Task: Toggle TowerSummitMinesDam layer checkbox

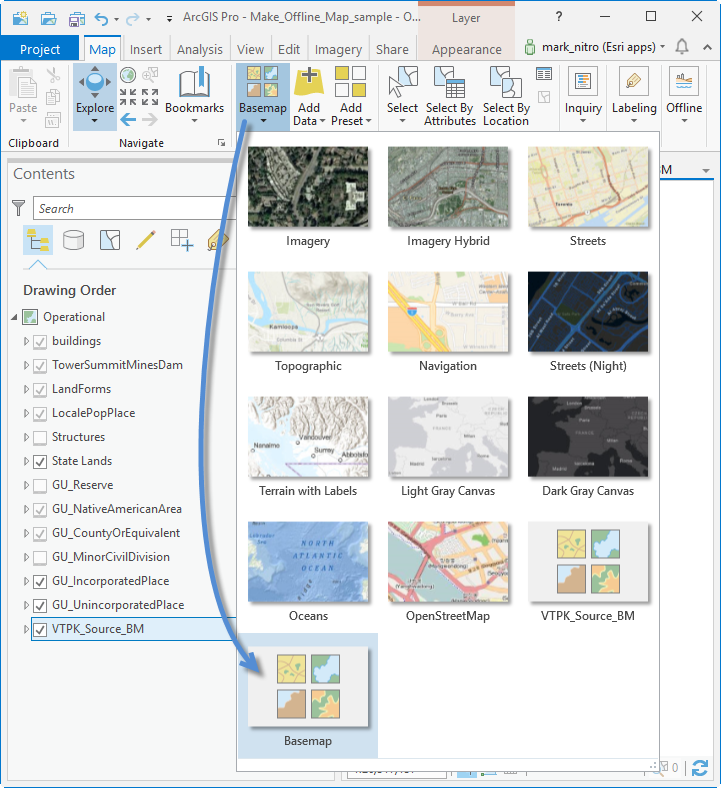Action: [x=40, y=366]
